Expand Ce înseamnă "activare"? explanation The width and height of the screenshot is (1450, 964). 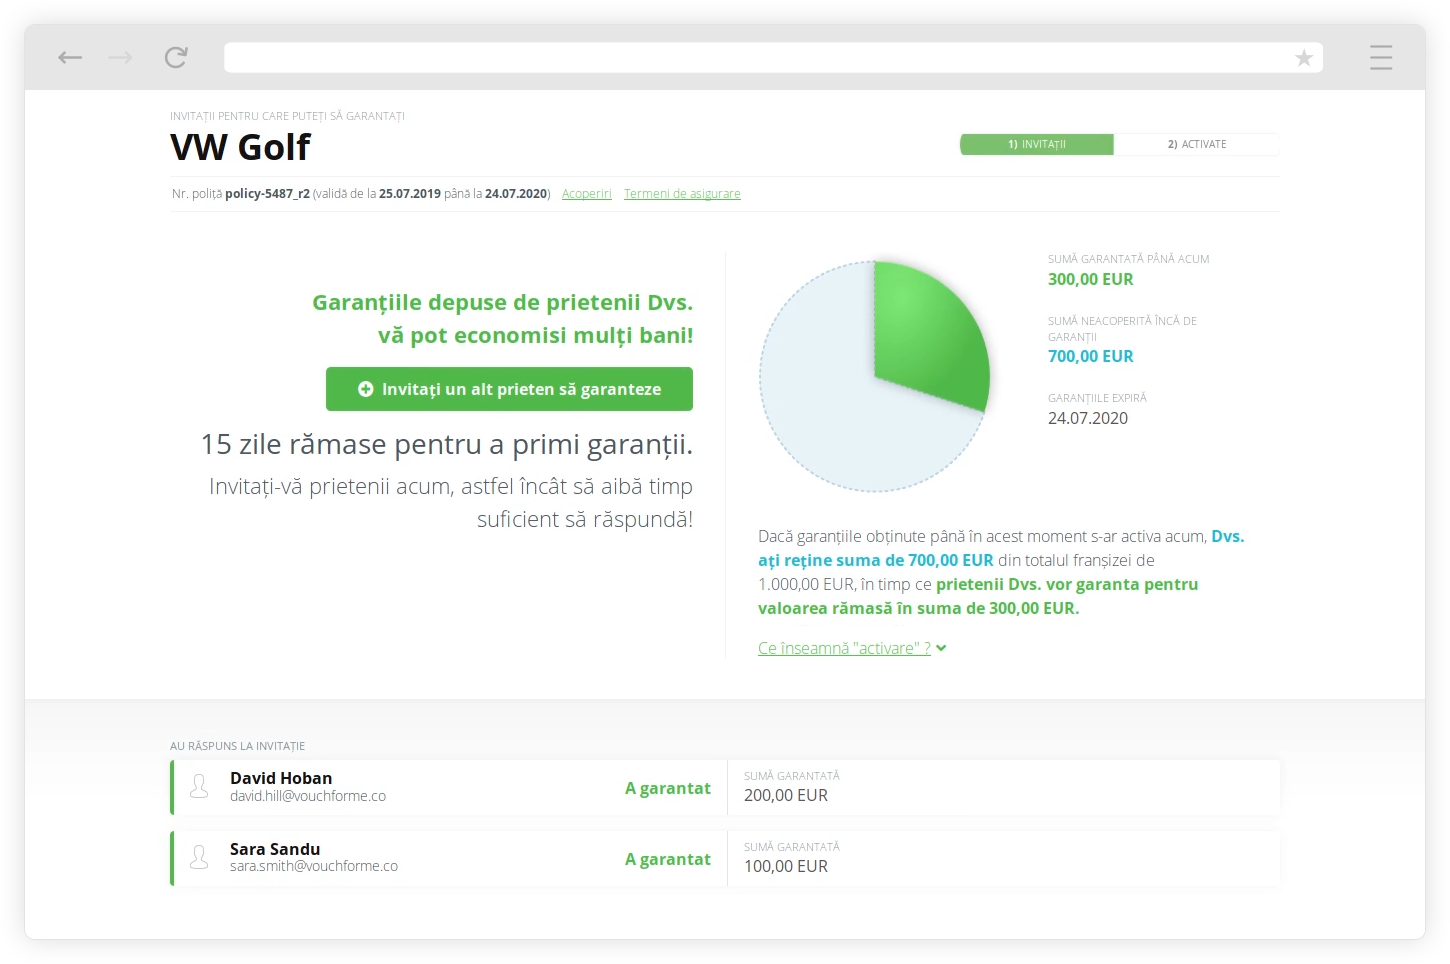click(852, 648)
